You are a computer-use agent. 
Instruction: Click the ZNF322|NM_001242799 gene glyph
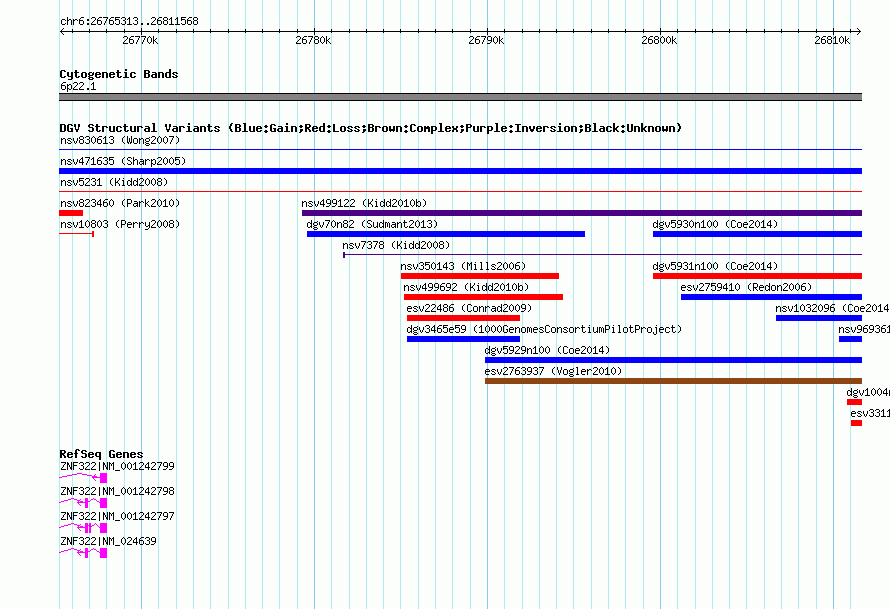pyautogui.click(x=83, y=478)
